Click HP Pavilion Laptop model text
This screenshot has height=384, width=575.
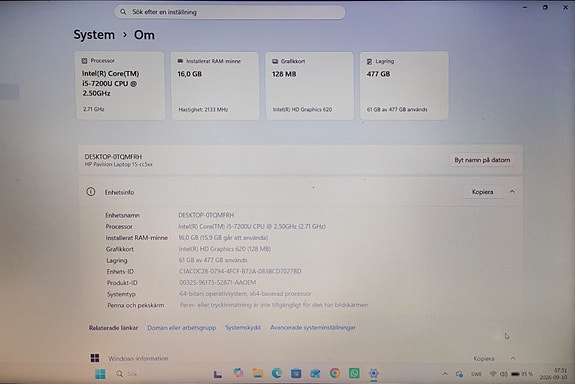tap(118, 165)
